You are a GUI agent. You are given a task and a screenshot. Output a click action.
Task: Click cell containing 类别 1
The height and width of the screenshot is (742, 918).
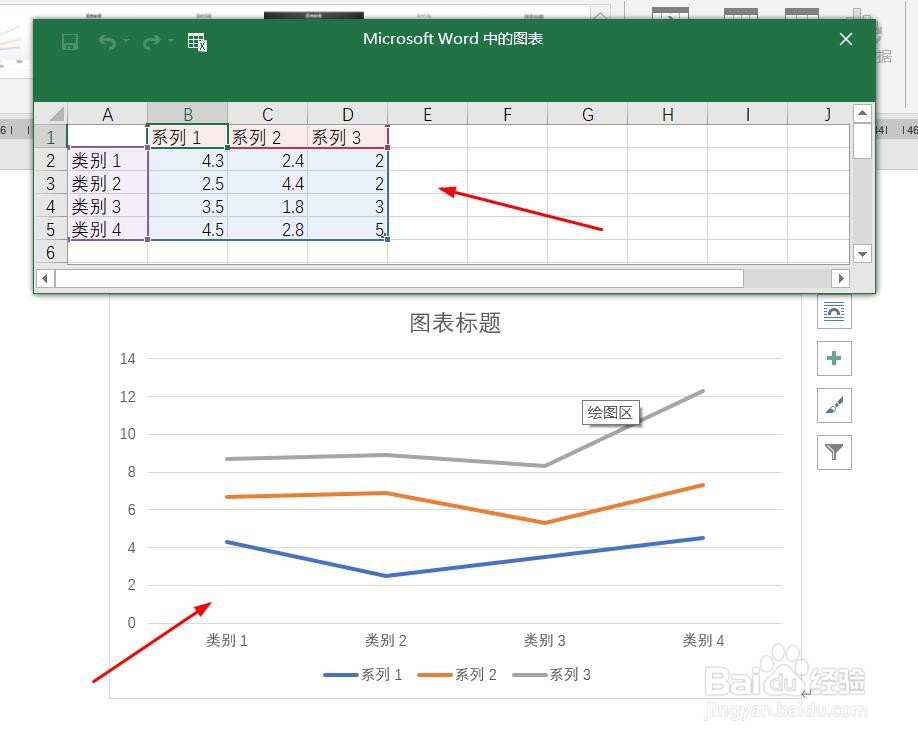click(x=108, y=160)
